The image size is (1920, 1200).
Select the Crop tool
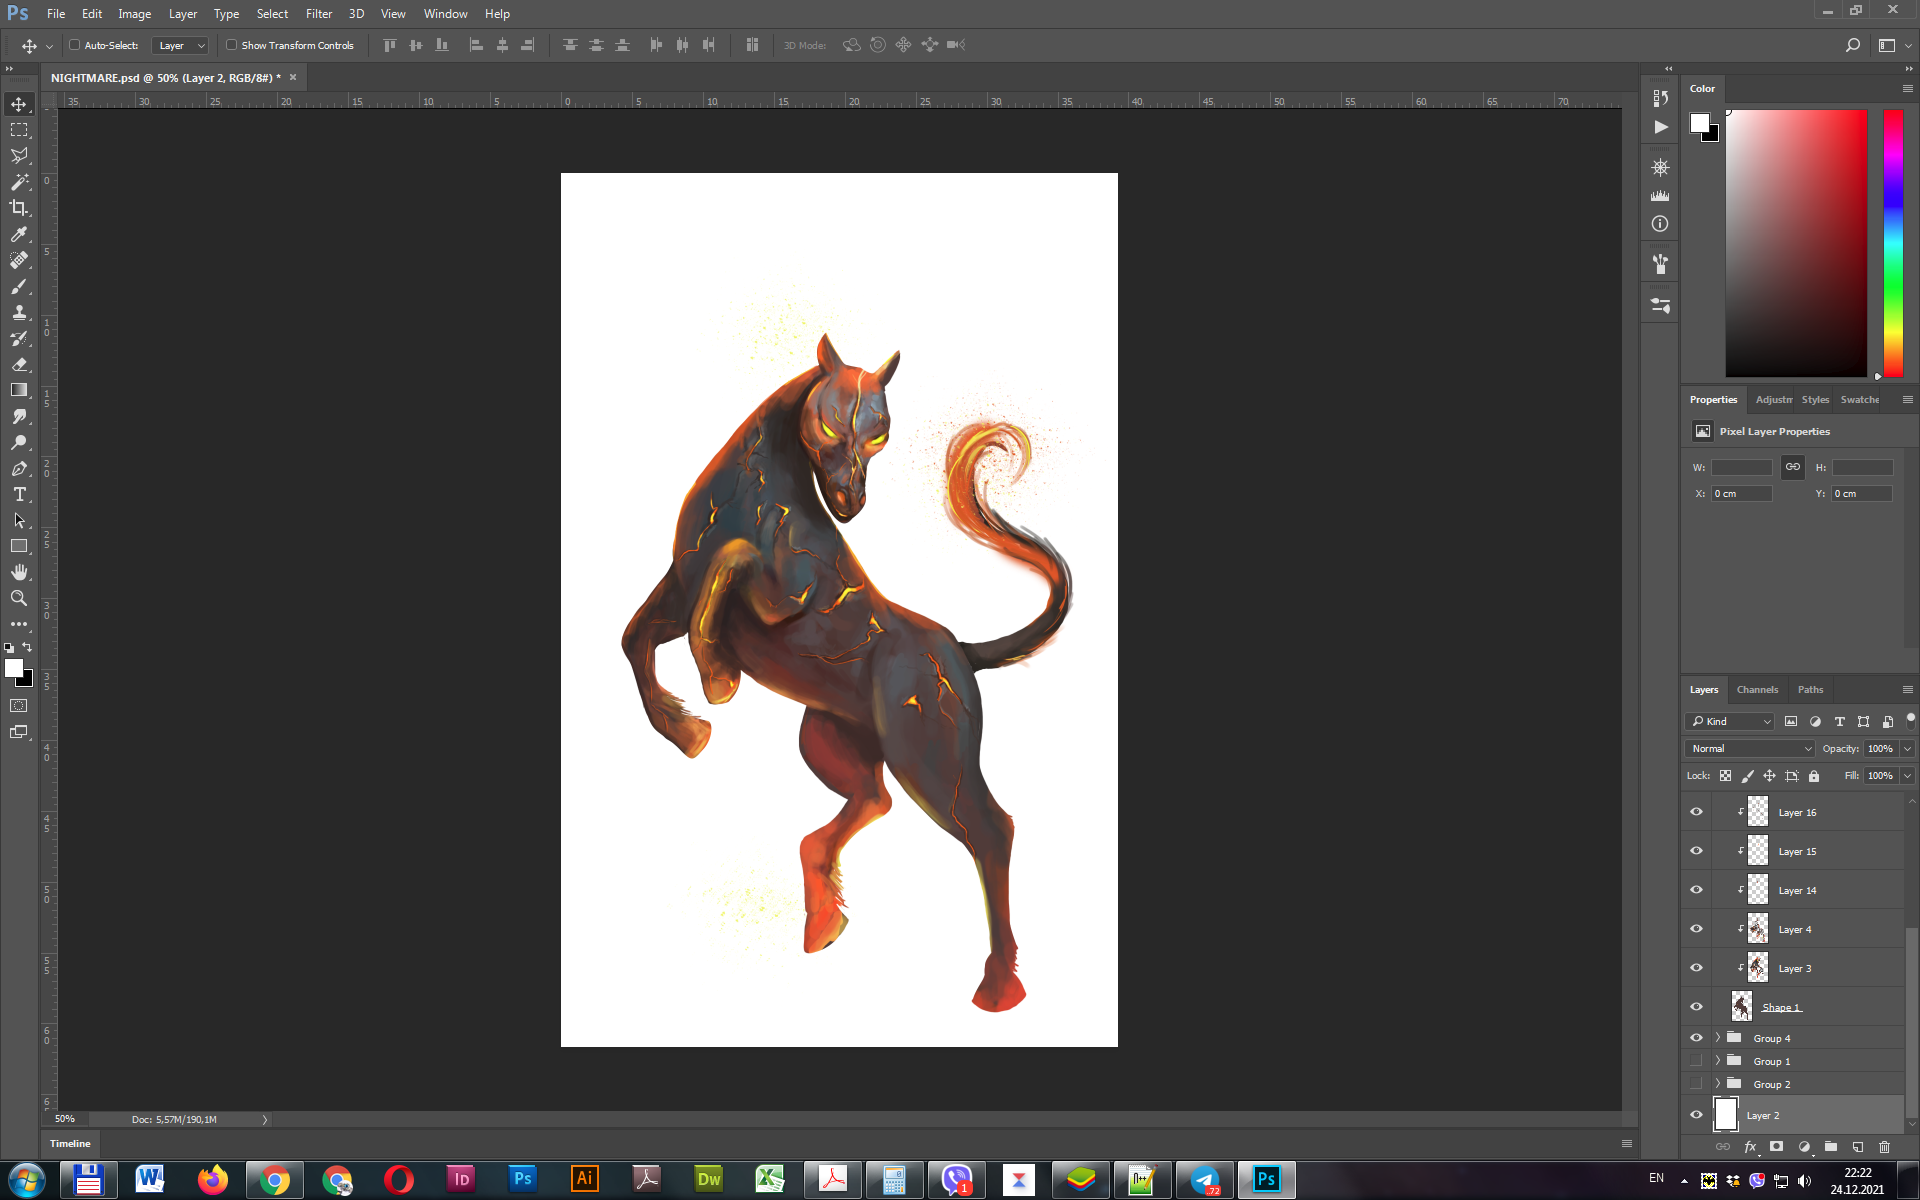pyautogui.click(x=19, y=208)
